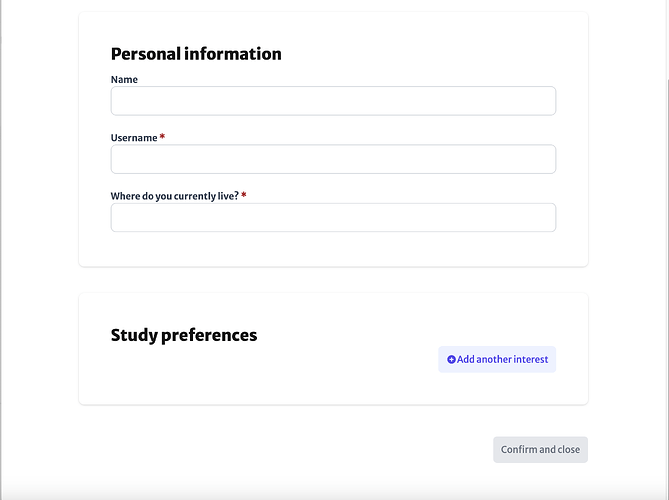Click the red asterisk next to Username

tap(162, 137)
